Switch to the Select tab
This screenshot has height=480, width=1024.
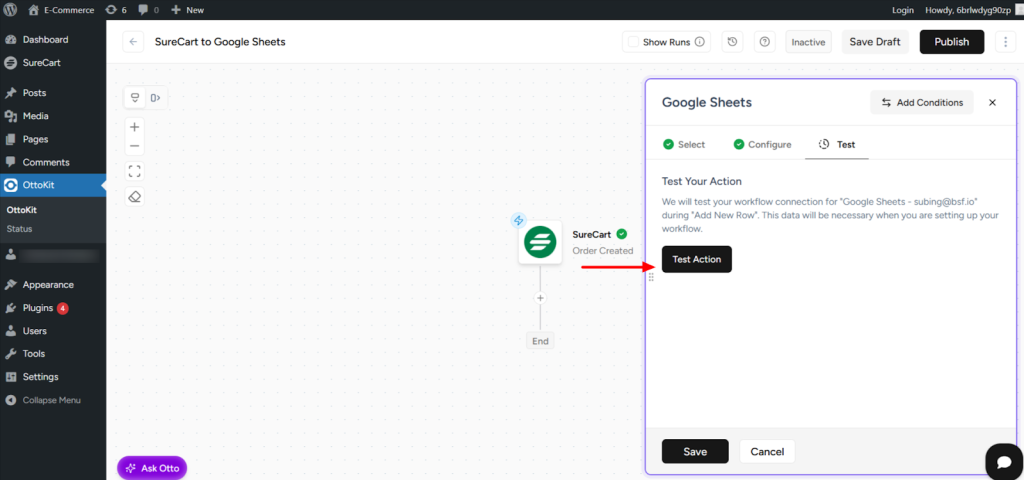coord(683,144)
